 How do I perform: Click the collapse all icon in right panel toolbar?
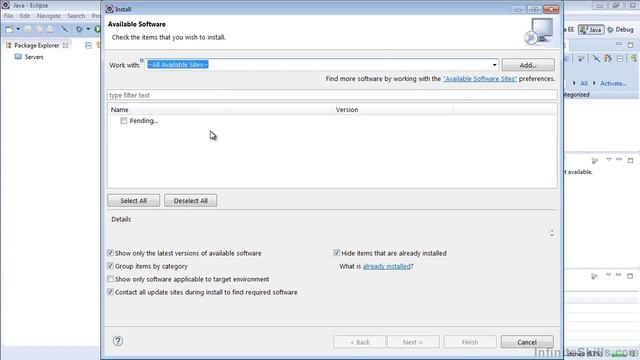pyautogui.click(x=620, y=59)
